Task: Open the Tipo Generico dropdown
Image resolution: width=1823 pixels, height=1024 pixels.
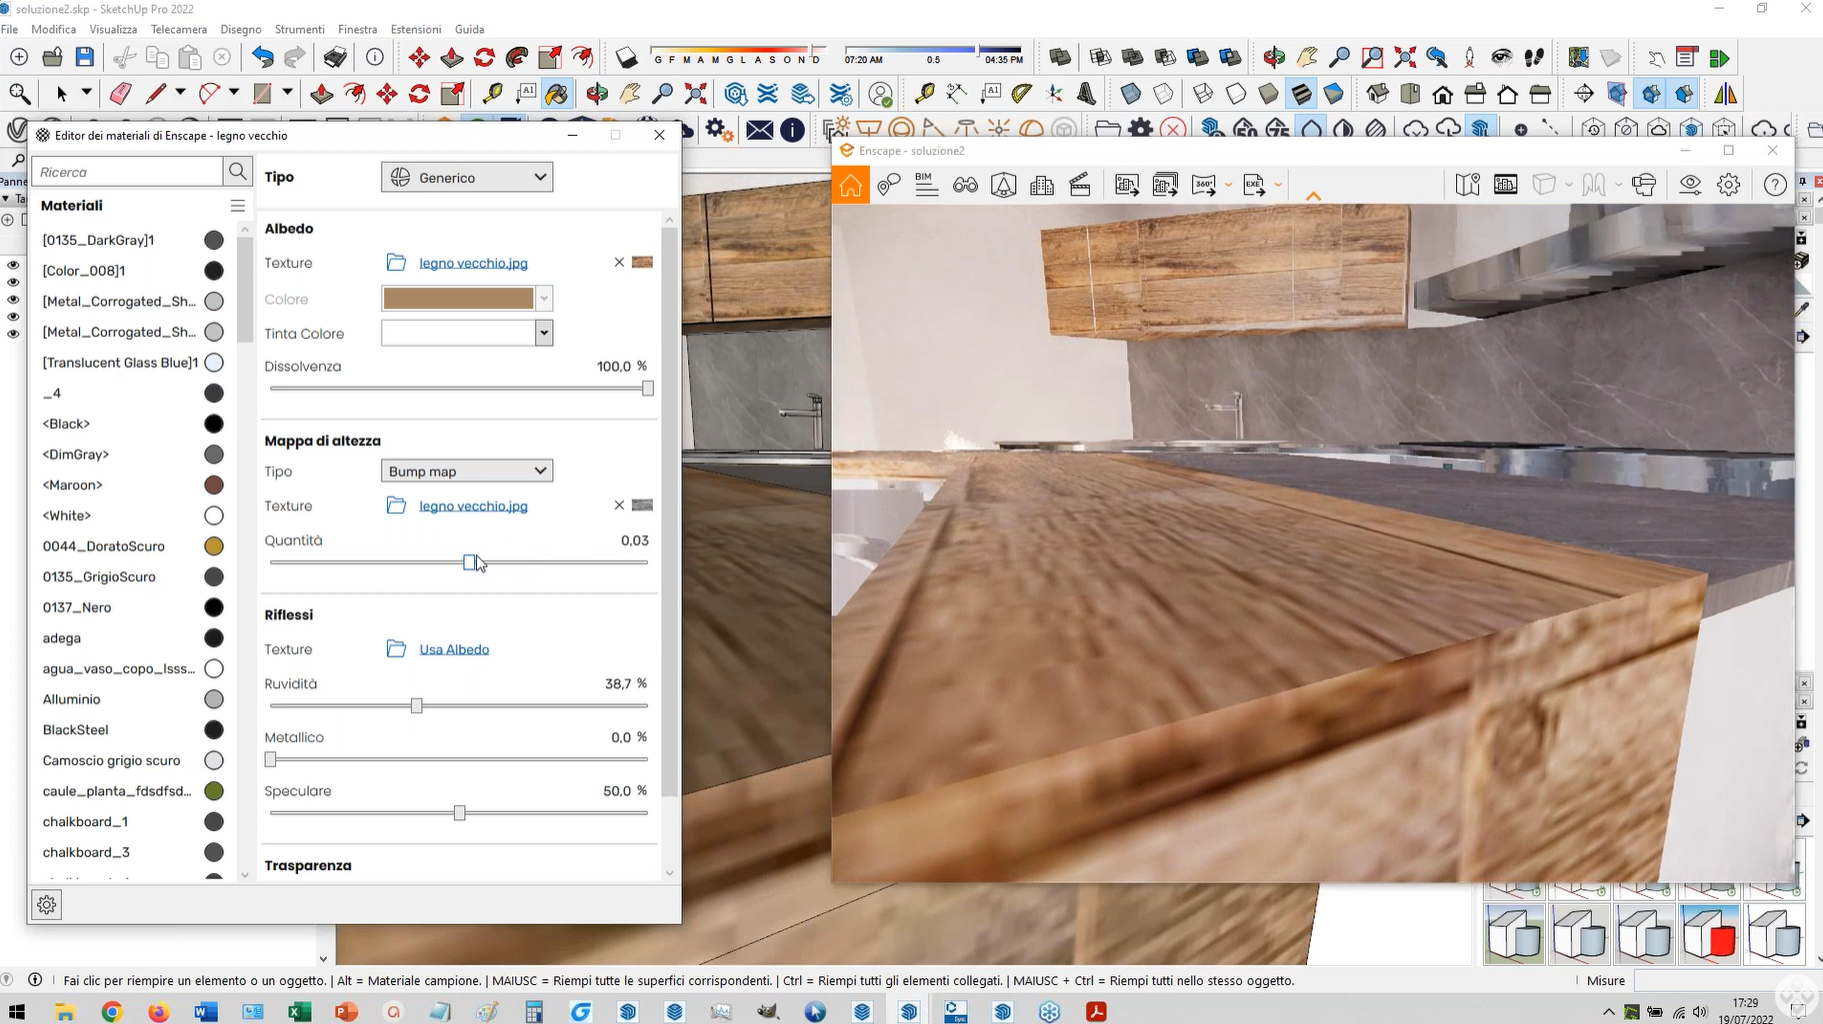Action: 467,178
